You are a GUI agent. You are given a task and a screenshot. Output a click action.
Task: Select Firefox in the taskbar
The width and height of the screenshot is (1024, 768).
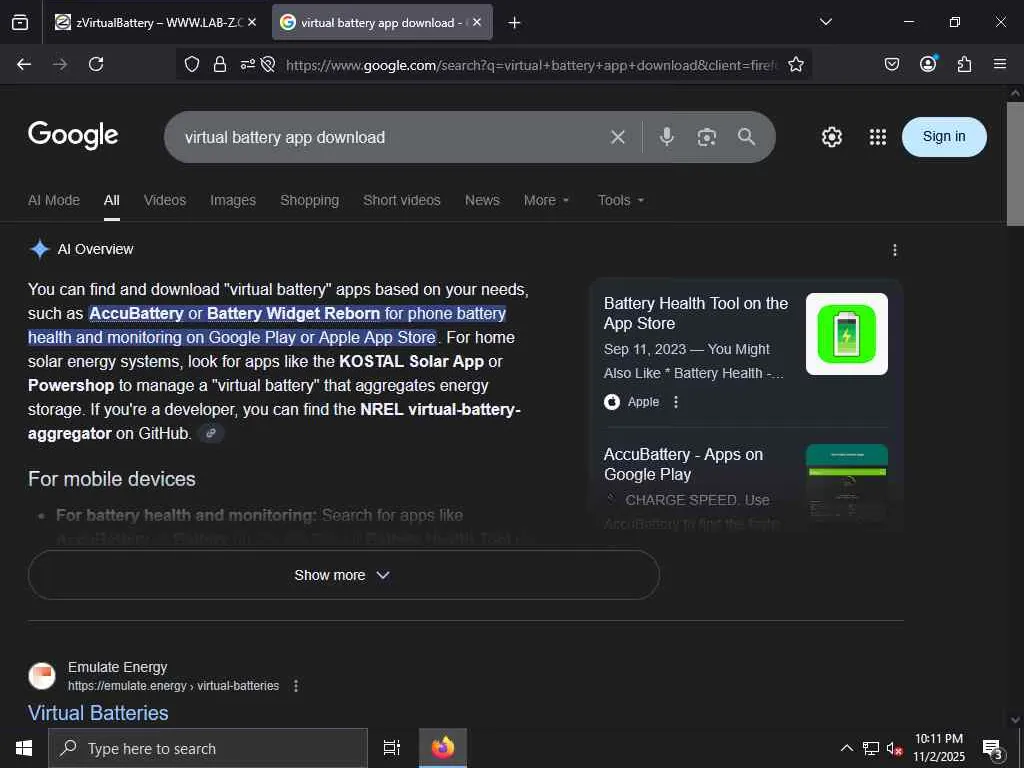point(443,748)
